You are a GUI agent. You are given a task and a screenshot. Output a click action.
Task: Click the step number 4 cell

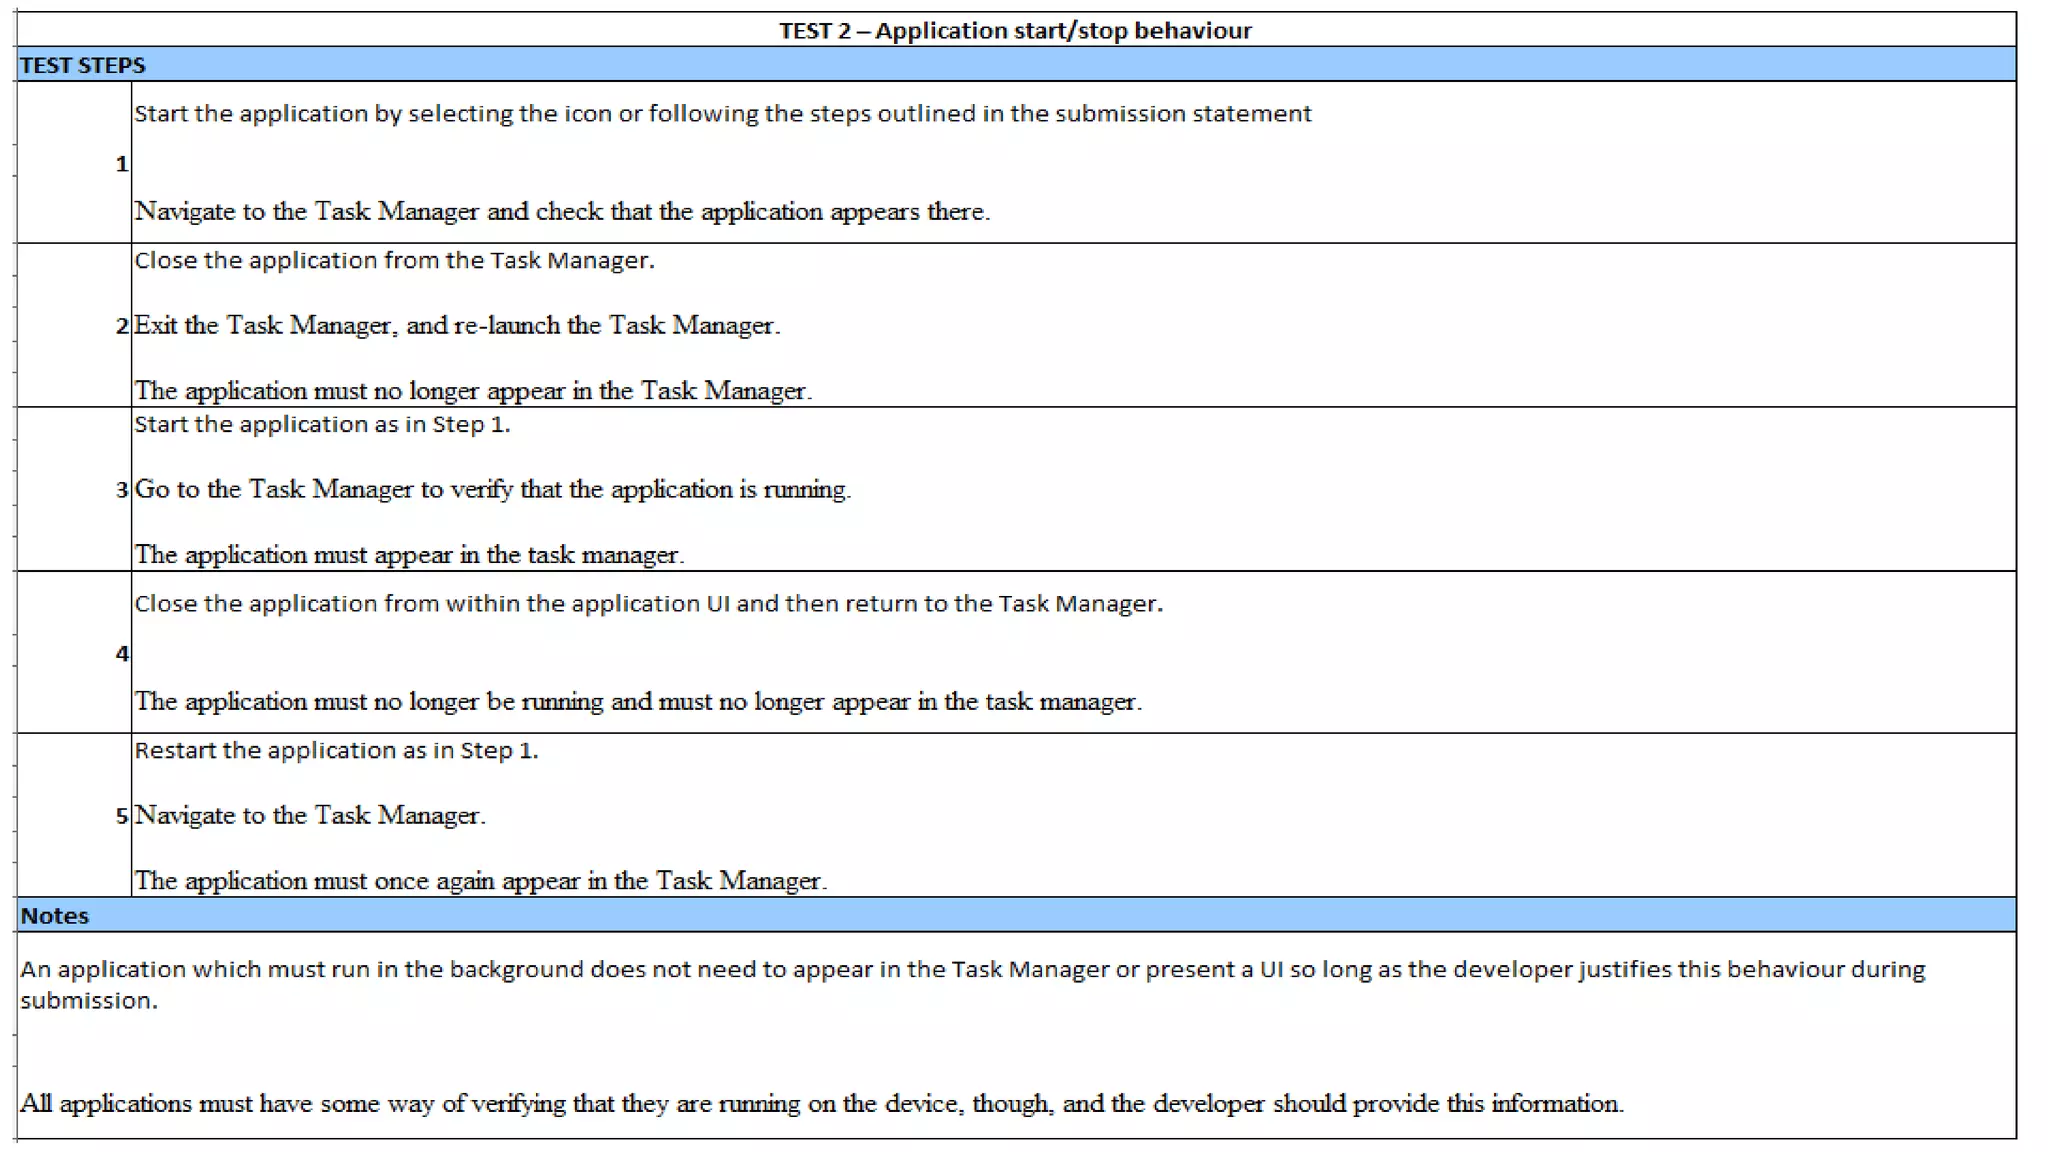(x=121, y=654)
